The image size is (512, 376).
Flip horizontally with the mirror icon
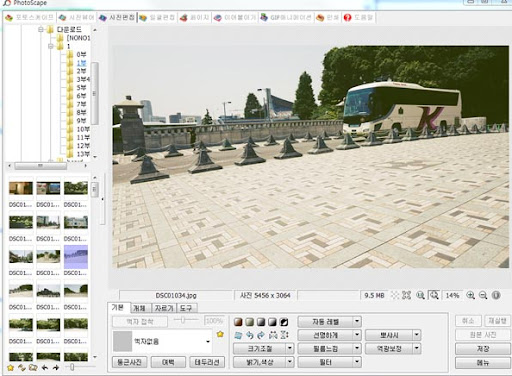[273, 335]
